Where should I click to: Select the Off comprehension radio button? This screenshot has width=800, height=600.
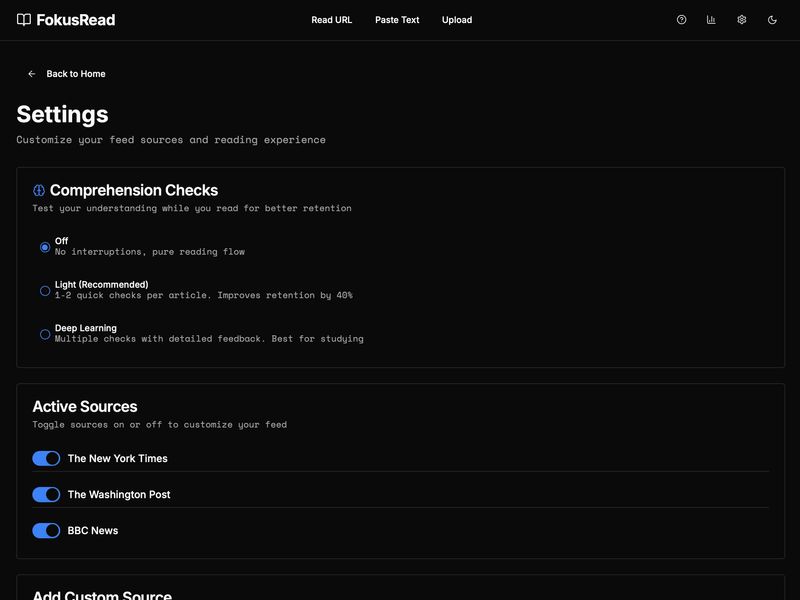coord(45,247)
